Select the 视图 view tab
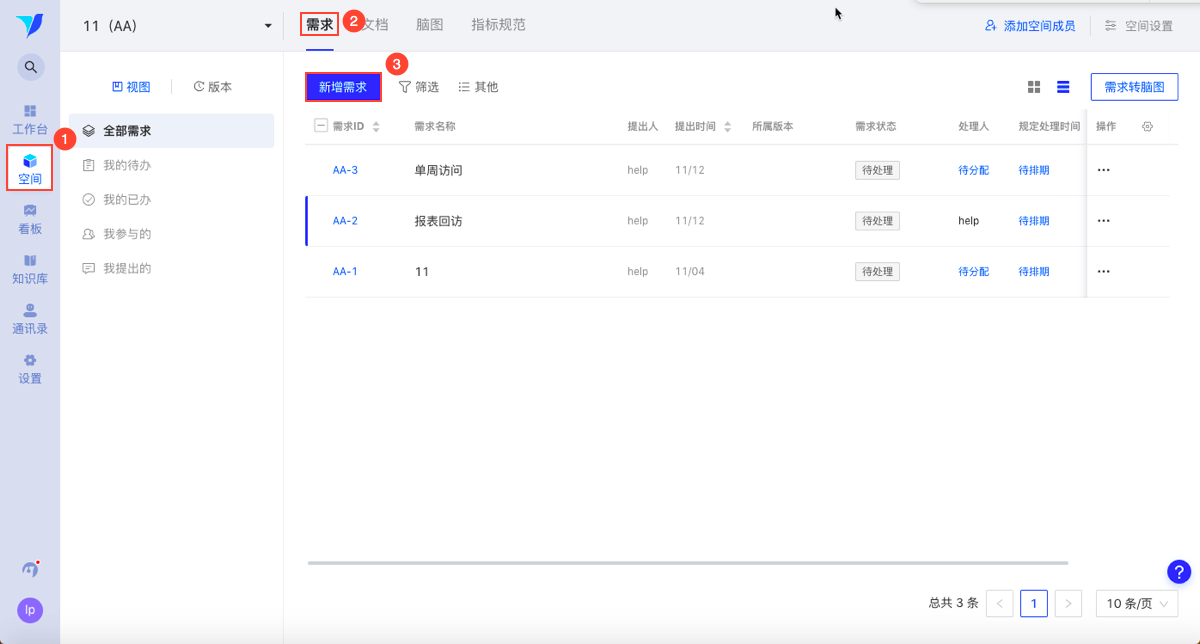Image resolution: width=1200 pixels, height=644 pixels. point(131,87)
